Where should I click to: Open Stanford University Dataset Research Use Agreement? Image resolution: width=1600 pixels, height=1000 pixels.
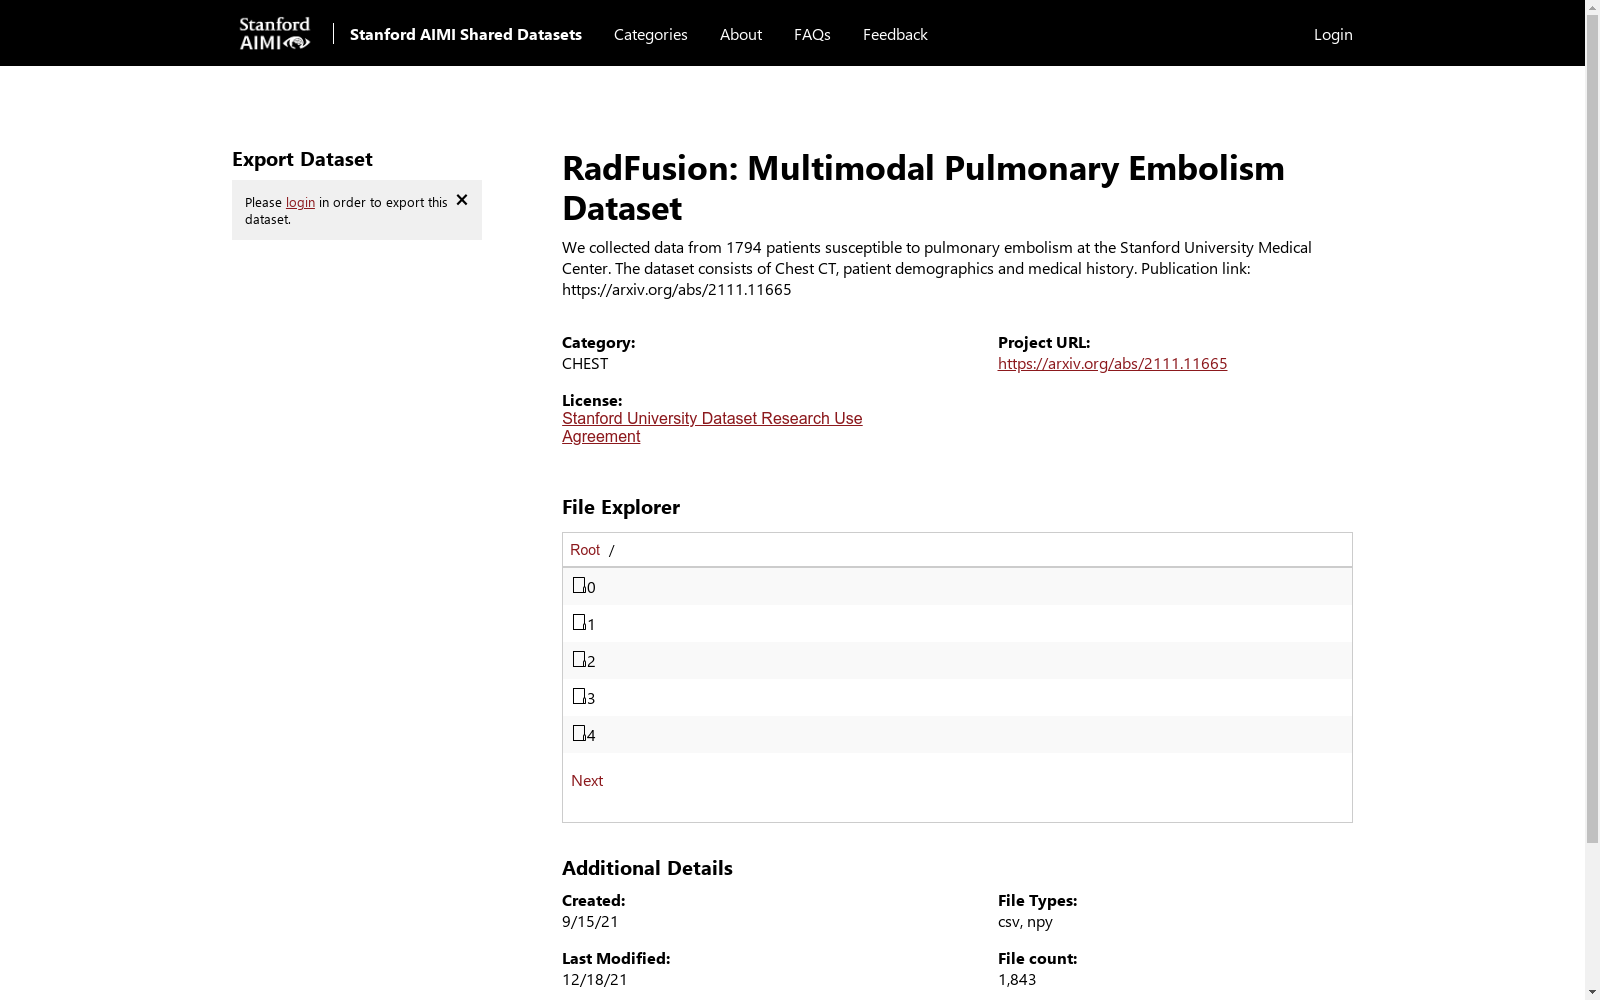(712, 427)
